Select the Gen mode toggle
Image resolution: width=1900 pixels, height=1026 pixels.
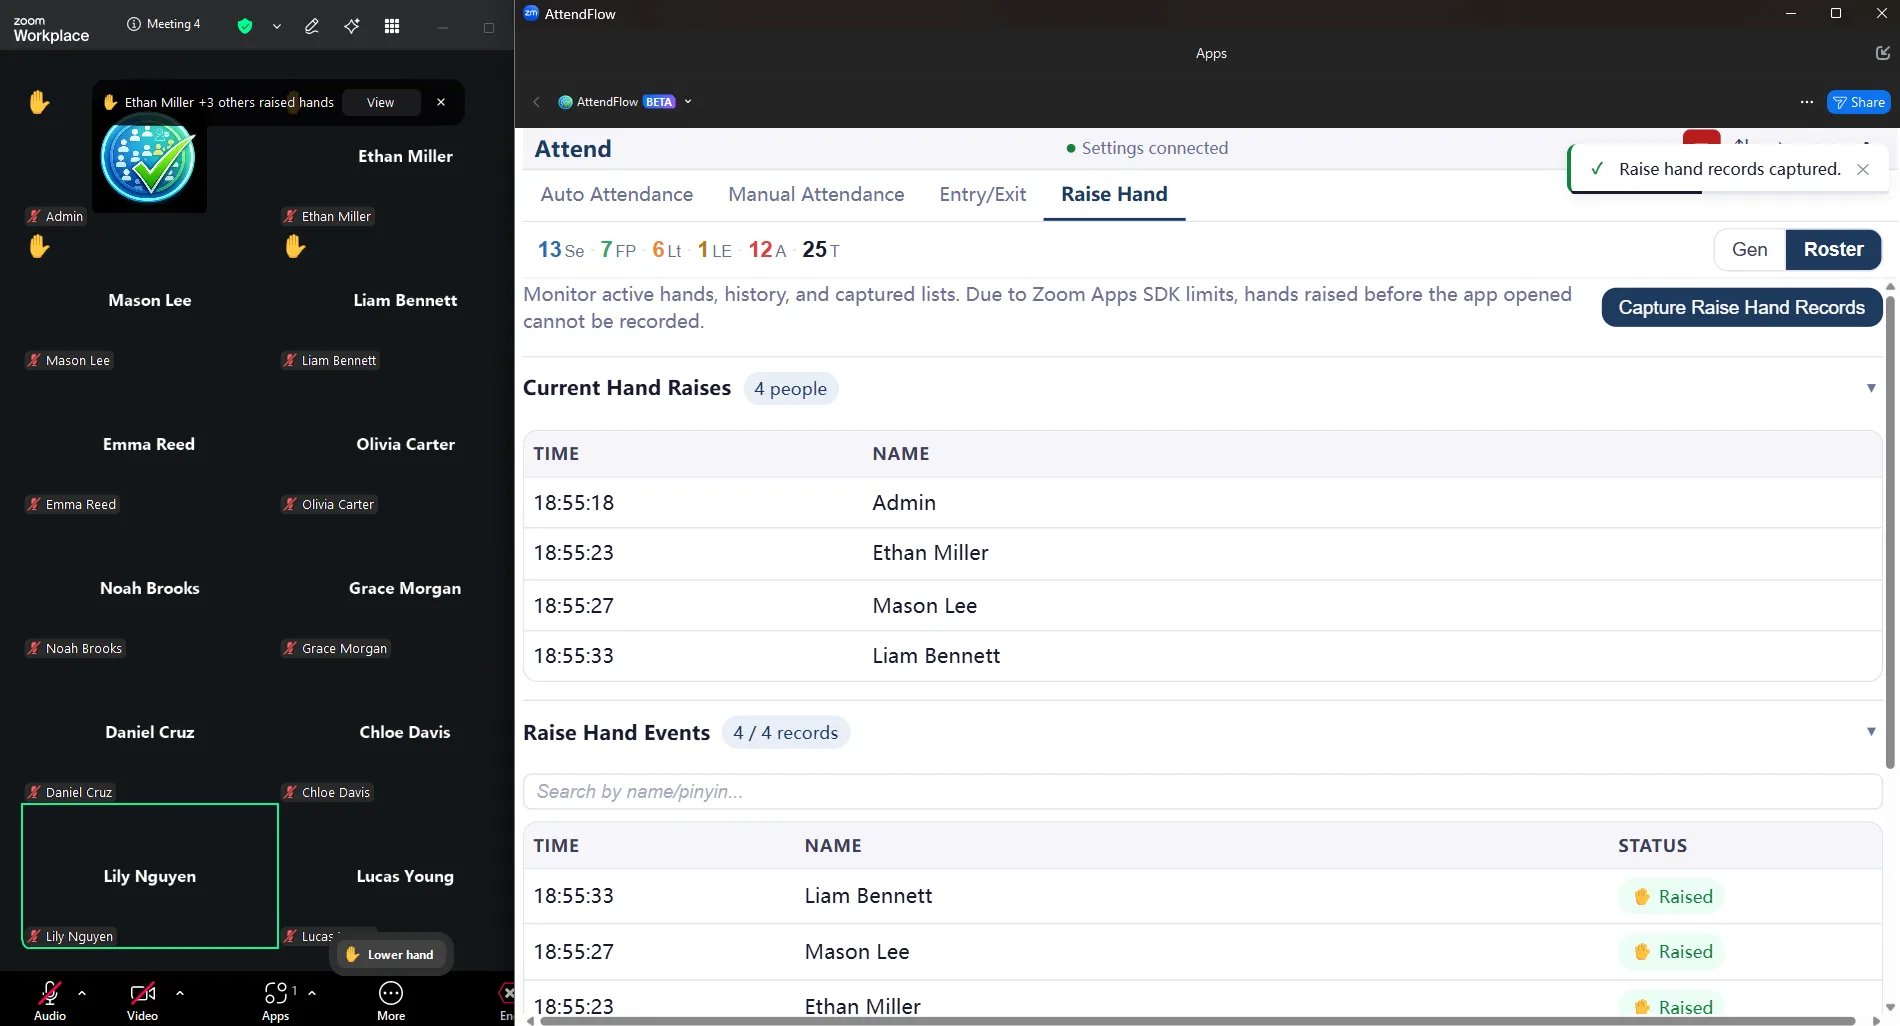(1750, 250)
